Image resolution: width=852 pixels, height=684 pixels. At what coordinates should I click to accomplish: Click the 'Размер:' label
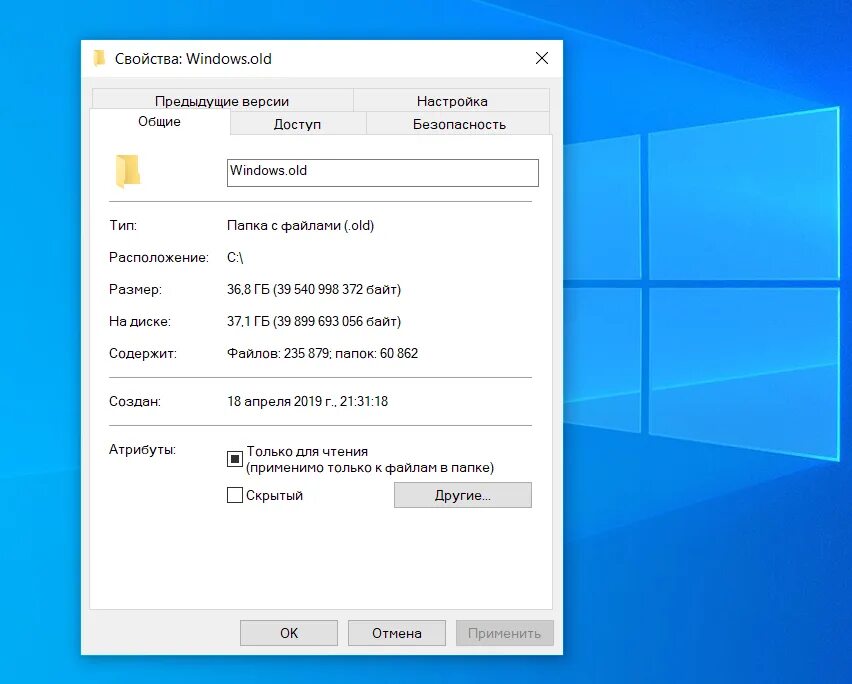tap(135, 290)
